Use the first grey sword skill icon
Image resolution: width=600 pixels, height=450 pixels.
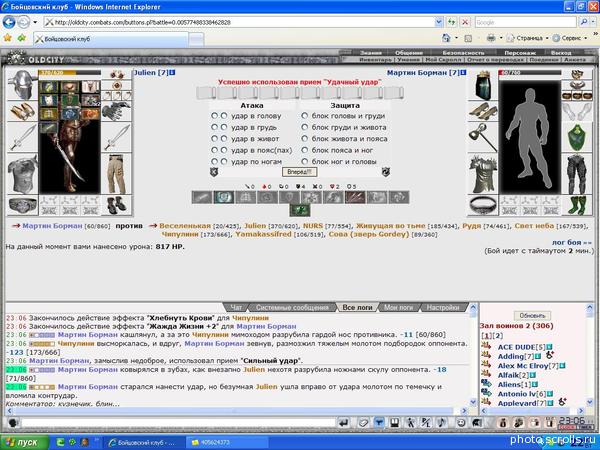(x=202, y=197)
